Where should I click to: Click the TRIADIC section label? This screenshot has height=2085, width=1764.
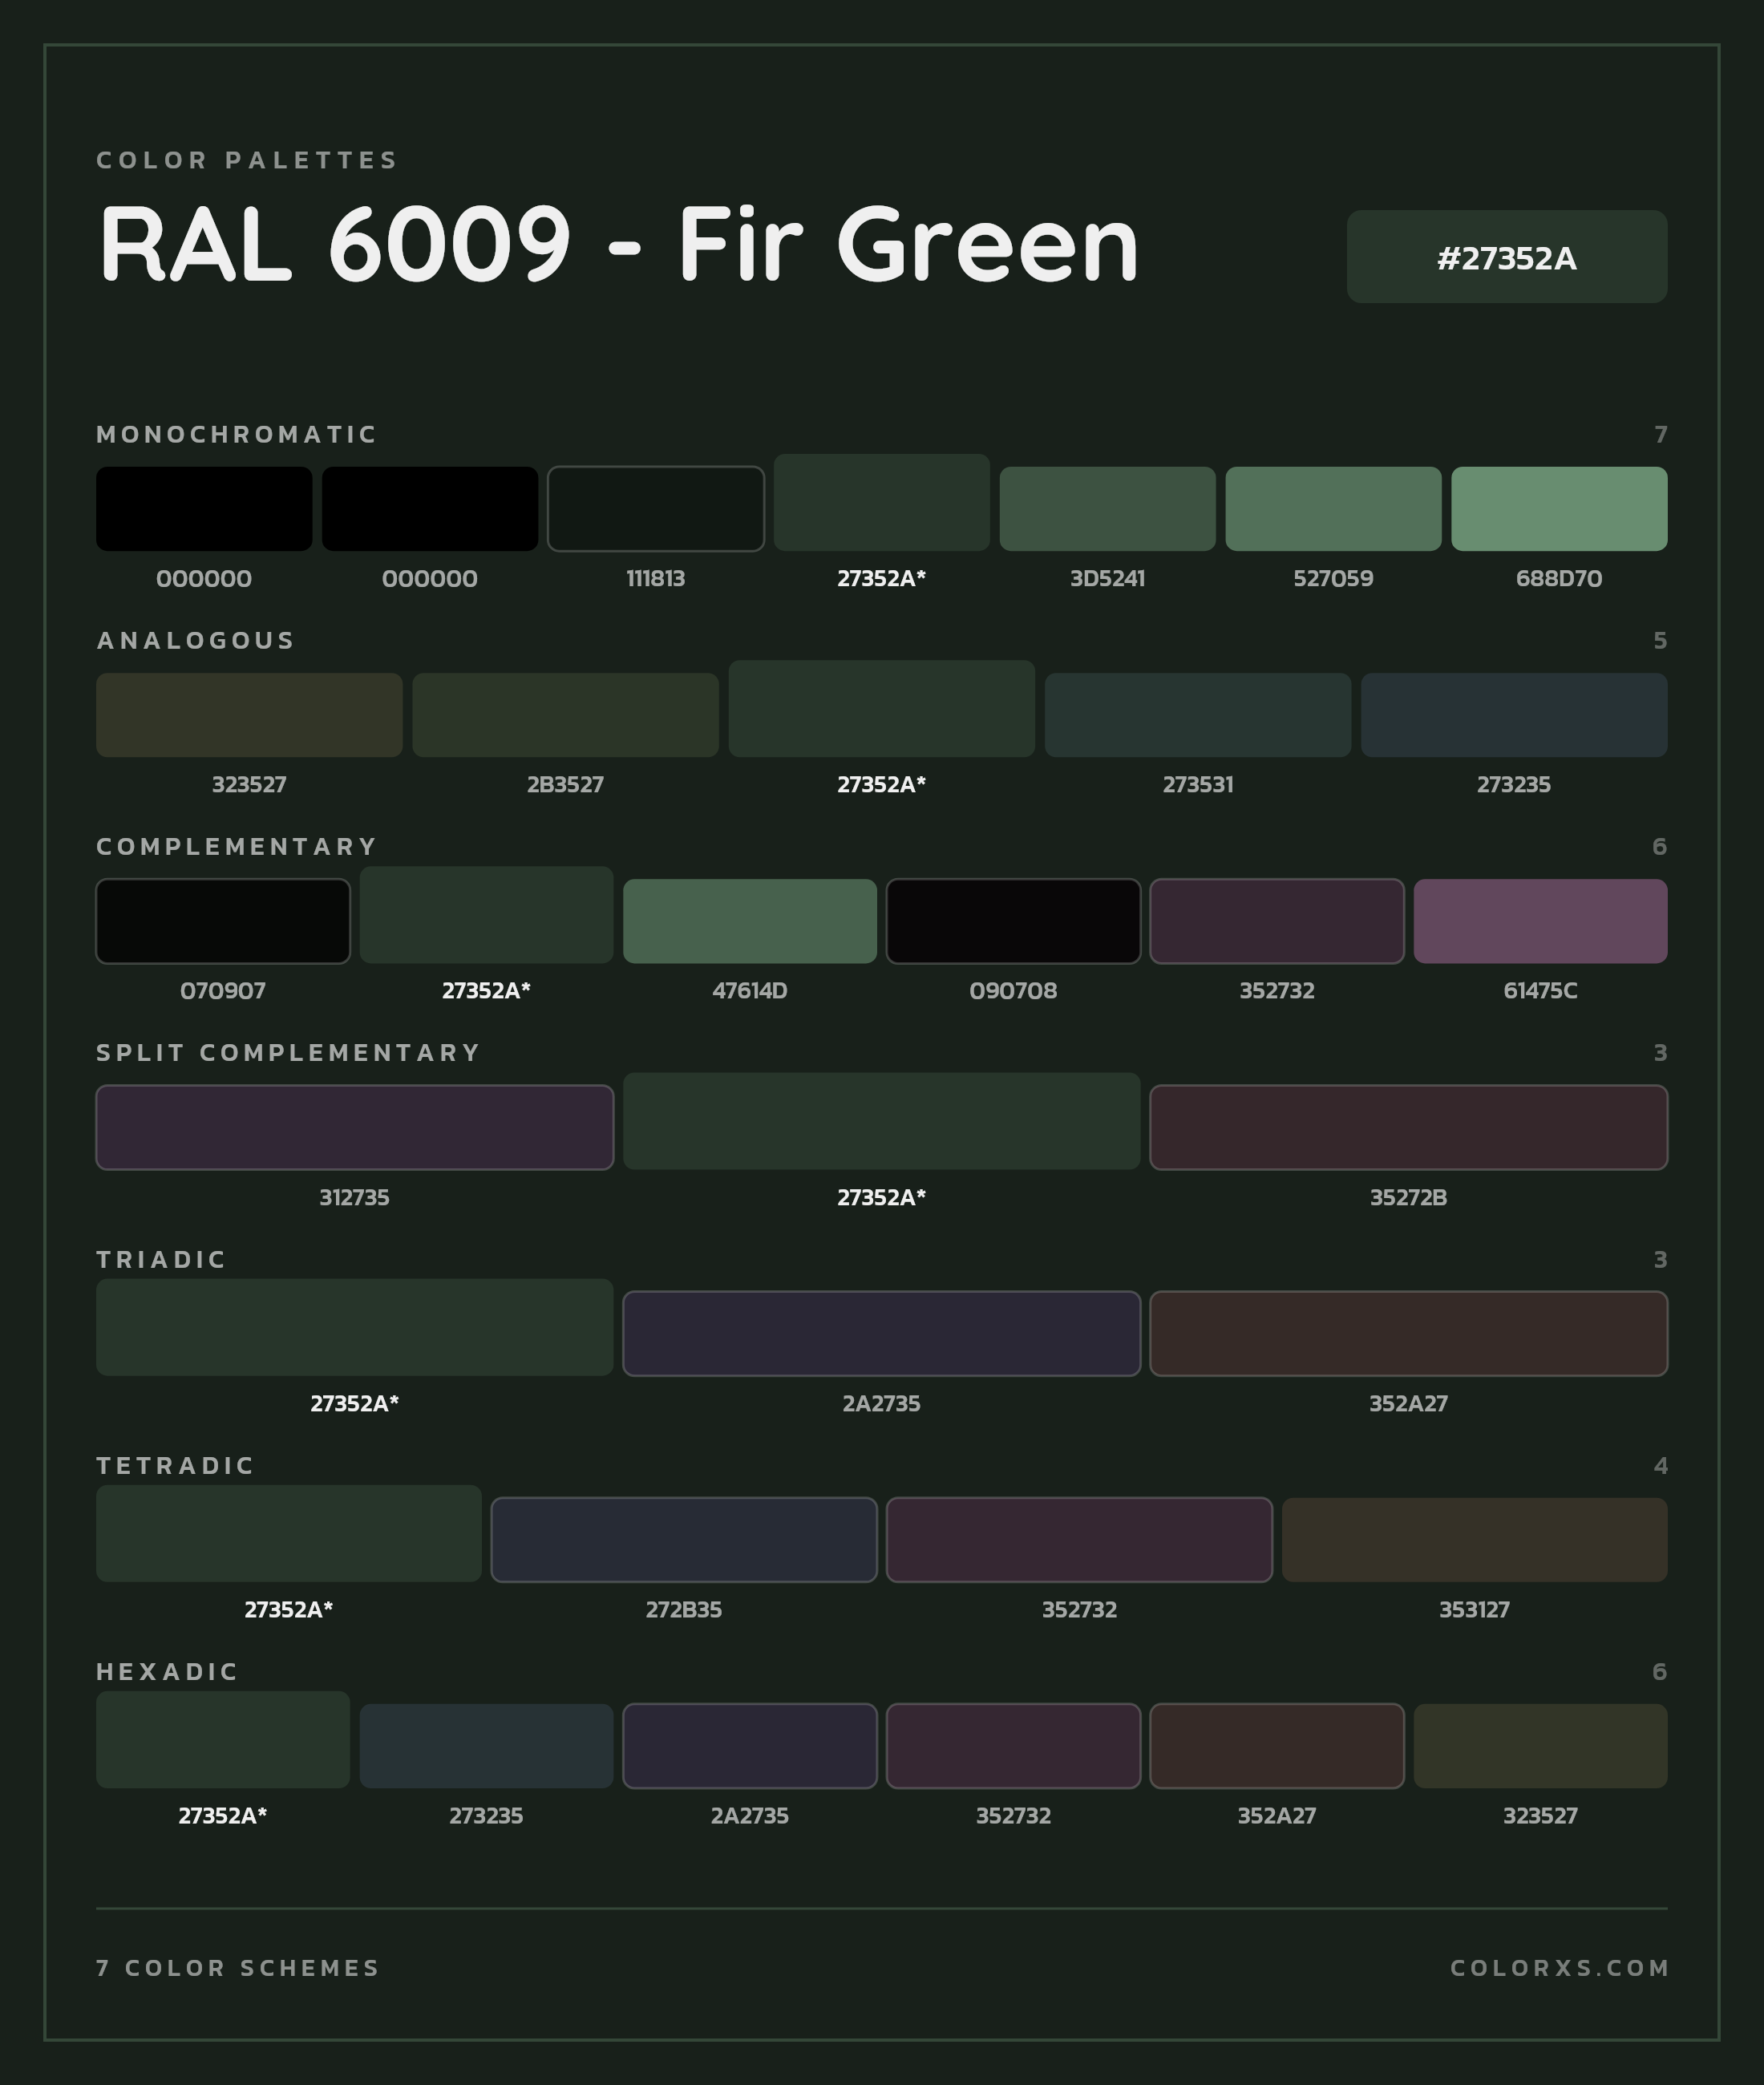coord(162,1259)
